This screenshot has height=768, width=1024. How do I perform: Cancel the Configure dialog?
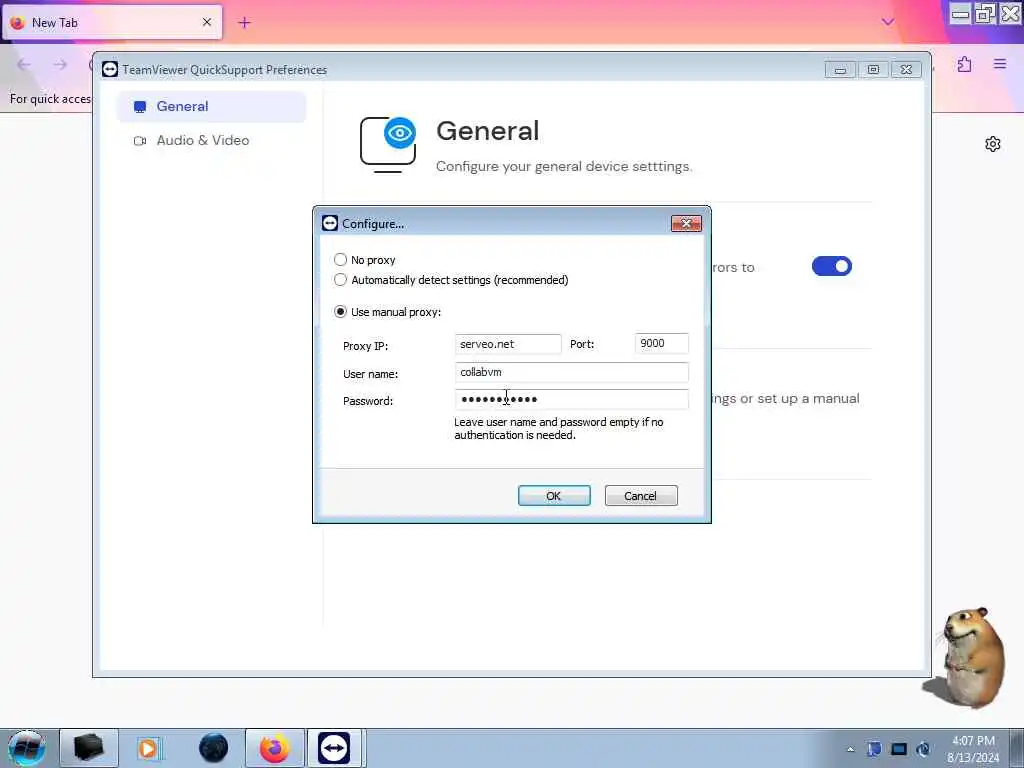coord(641,496)
